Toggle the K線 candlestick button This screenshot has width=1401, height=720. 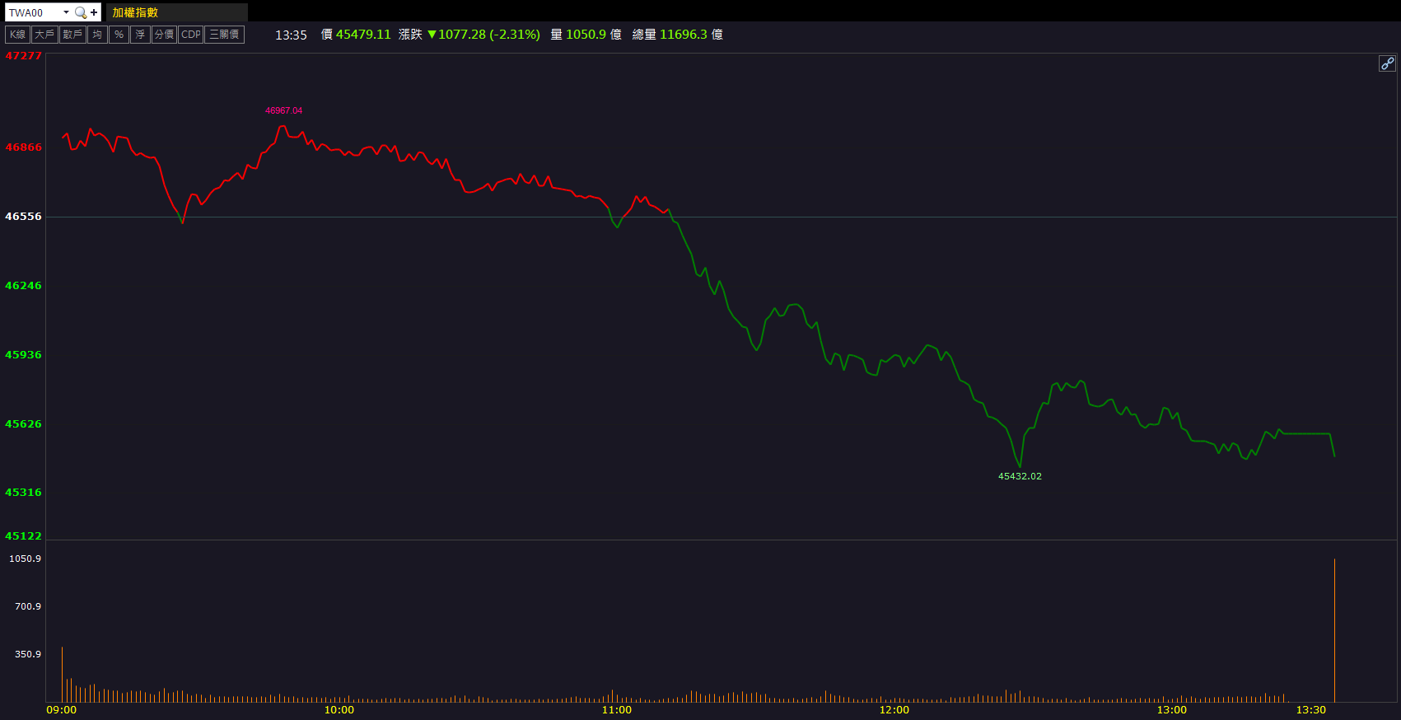pos(17,34)
